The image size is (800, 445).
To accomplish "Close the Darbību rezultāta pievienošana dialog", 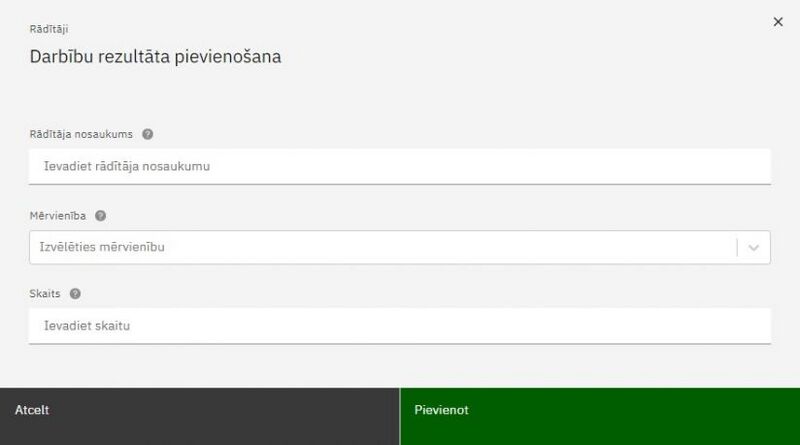I will [x=778, y=22].
